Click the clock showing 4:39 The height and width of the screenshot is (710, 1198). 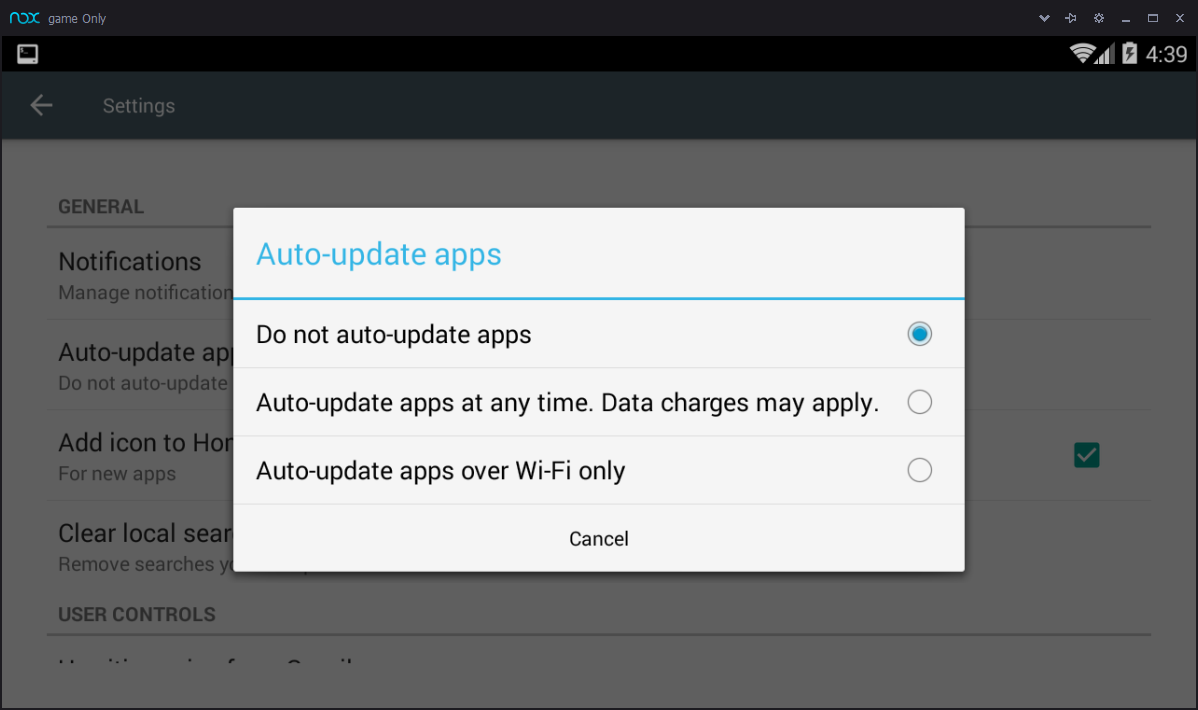(1166, 54)
